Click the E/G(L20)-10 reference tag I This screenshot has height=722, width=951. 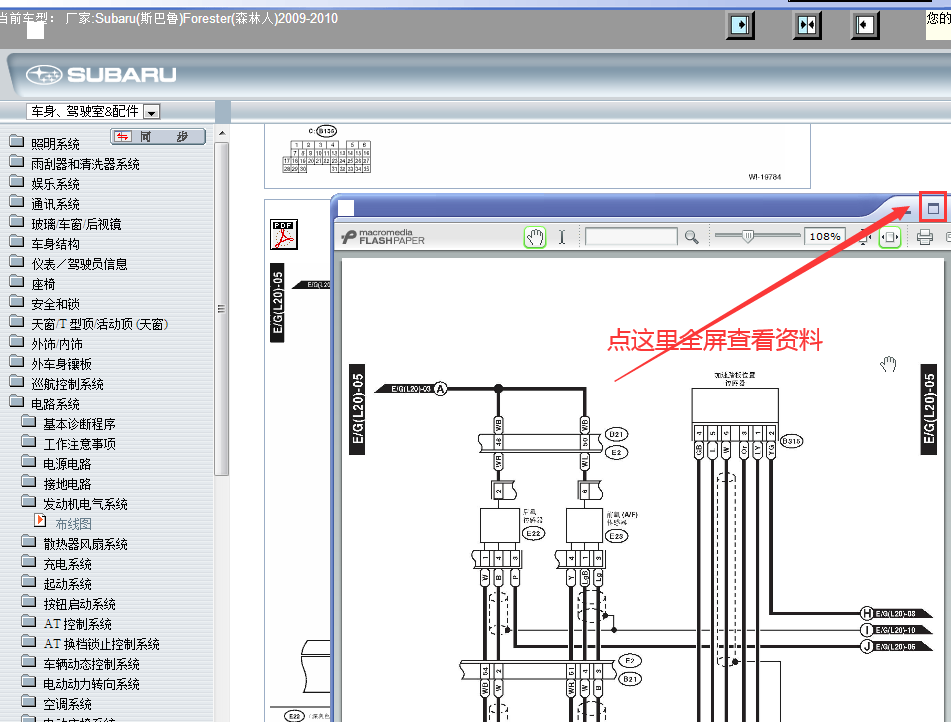point(896,630)
